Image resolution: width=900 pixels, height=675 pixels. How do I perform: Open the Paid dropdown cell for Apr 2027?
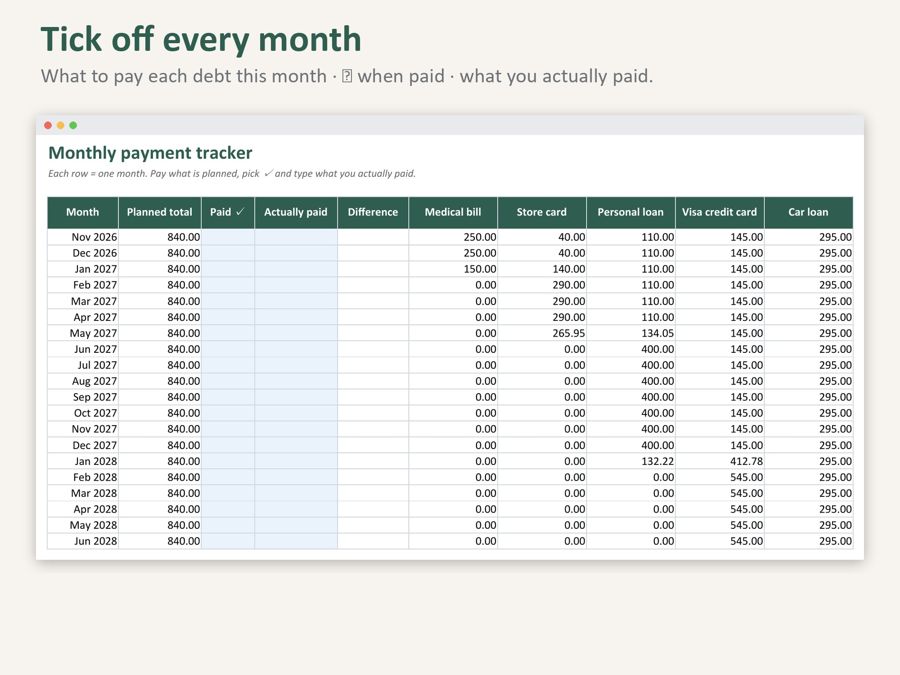point(228,317)
